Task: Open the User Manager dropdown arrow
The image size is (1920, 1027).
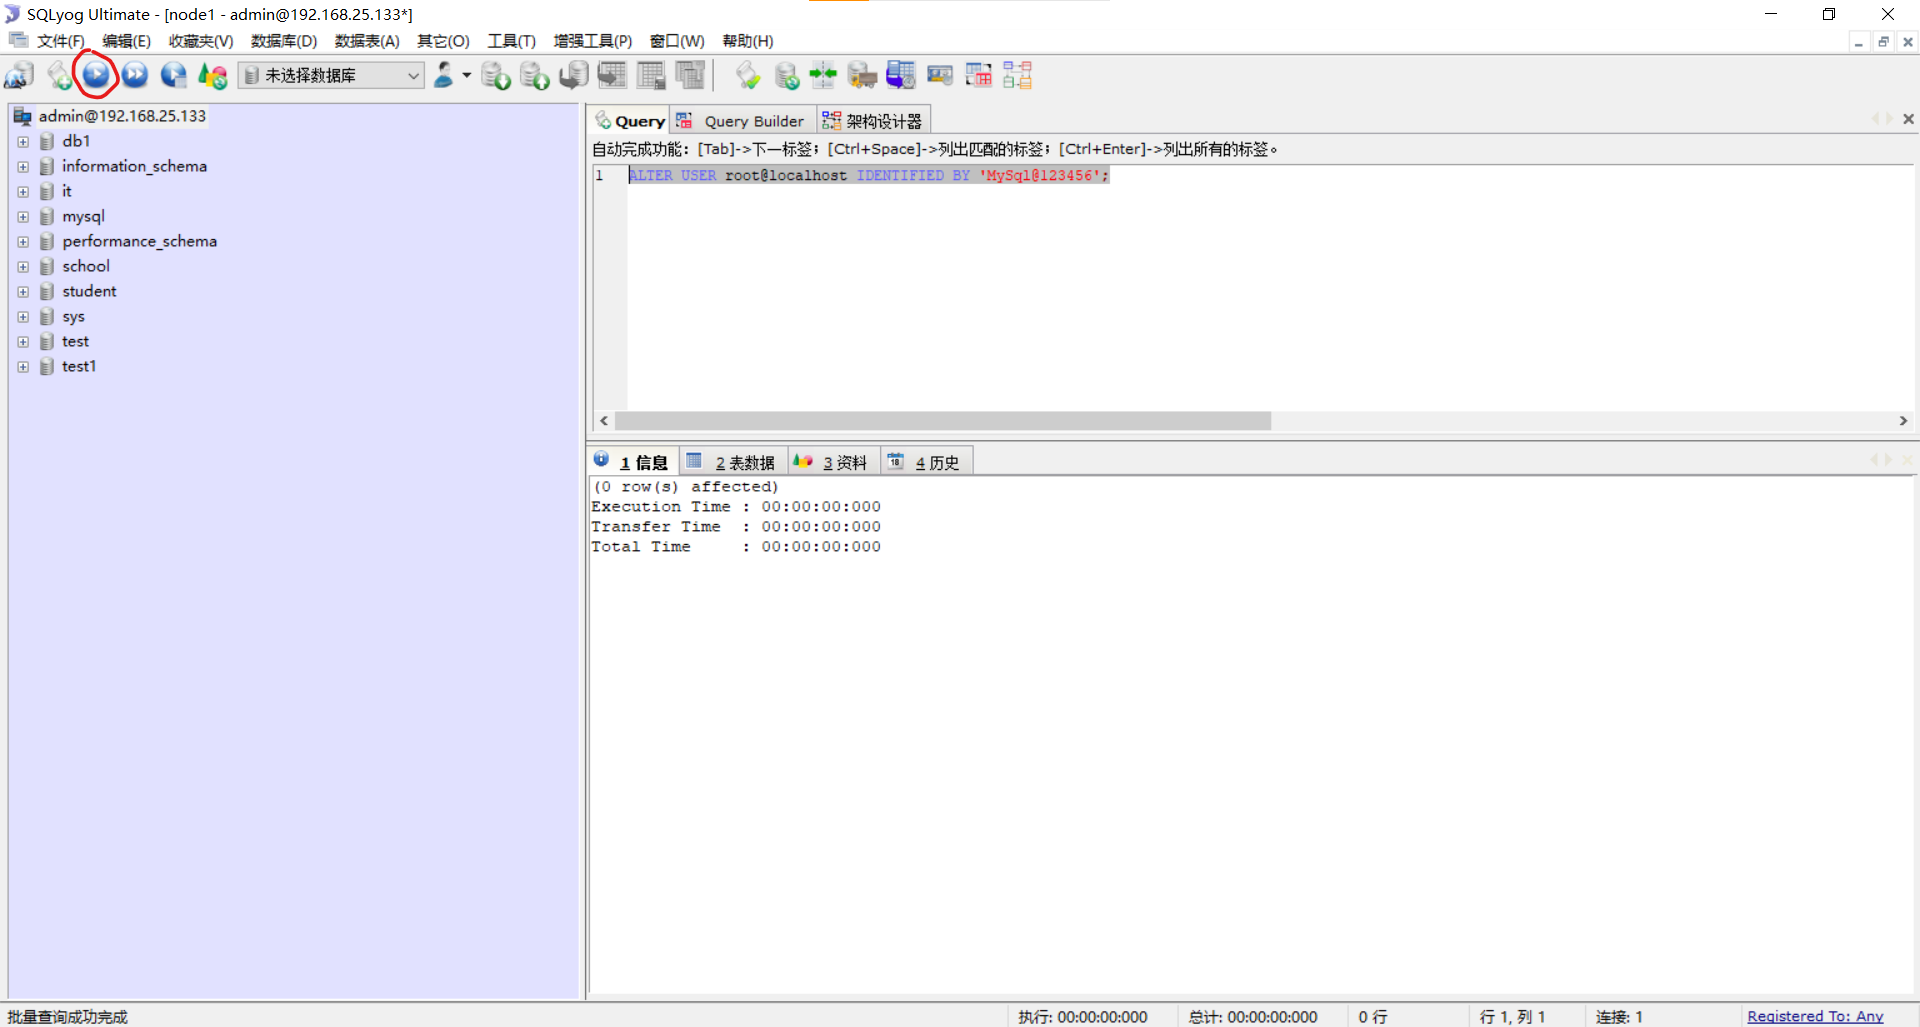Action: coord(467,75)
